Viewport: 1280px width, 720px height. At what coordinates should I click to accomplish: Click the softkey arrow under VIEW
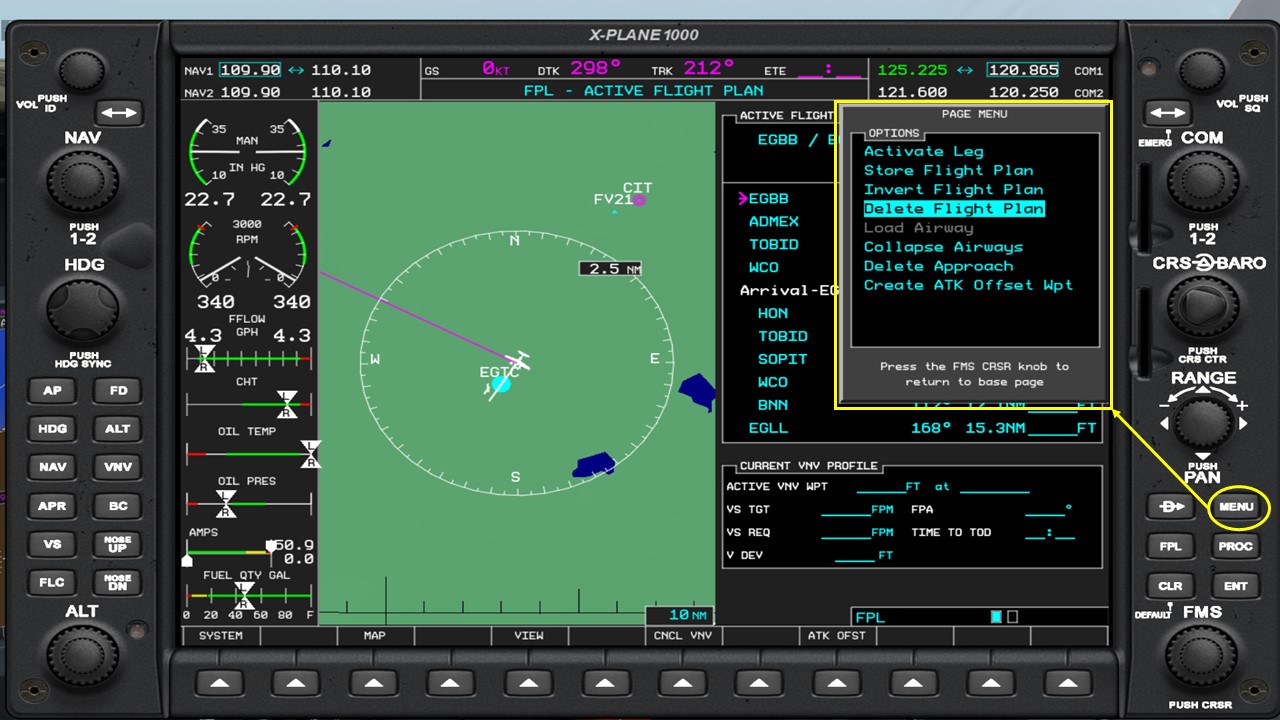click(x=528, y=683)
